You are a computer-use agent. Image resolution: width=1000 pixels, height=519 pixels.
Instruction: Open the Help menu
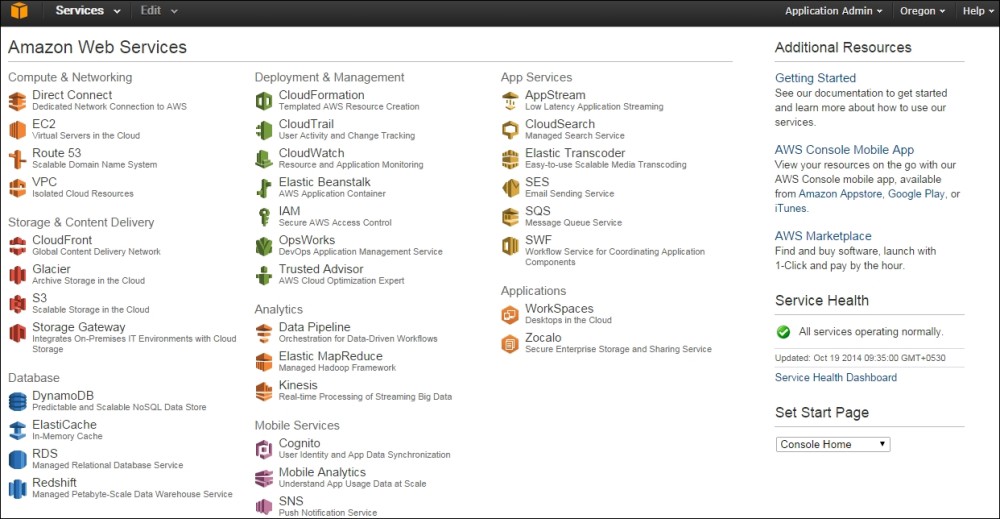click(978, 11)
